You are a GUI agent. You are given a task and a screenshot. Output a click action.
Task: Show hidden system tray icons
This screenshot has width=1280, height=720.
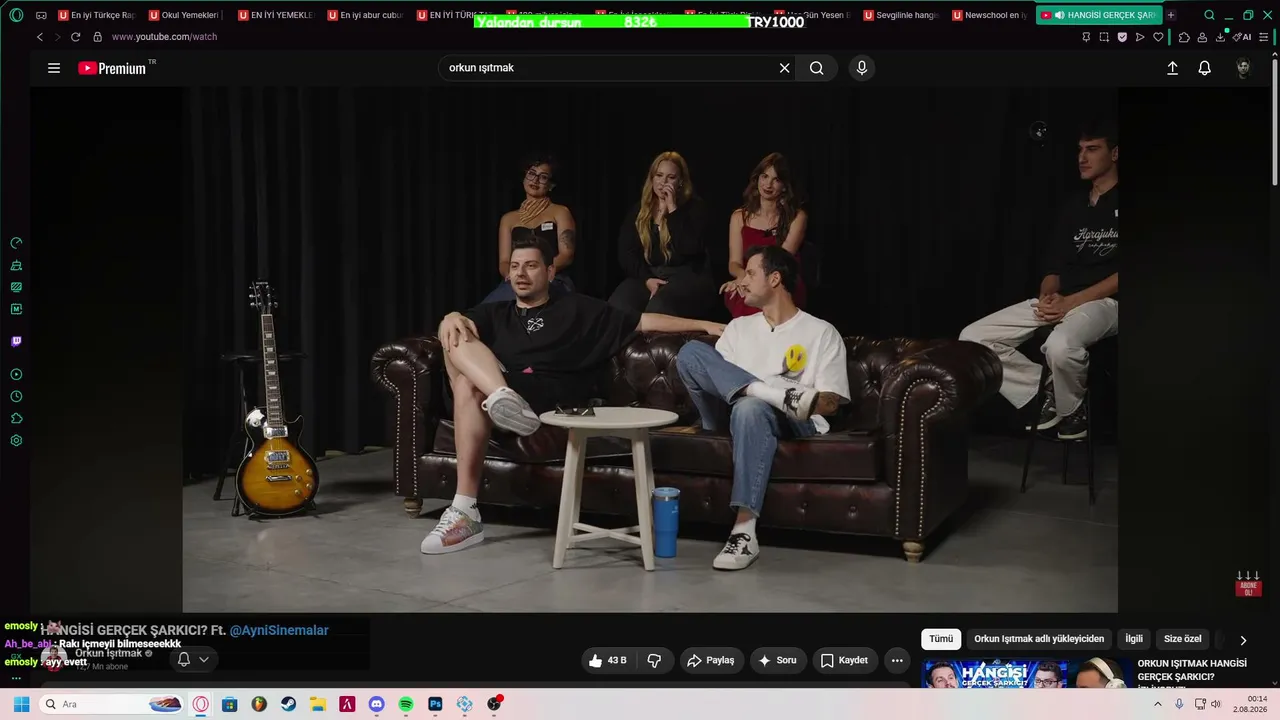click(x=1158, y=704)
